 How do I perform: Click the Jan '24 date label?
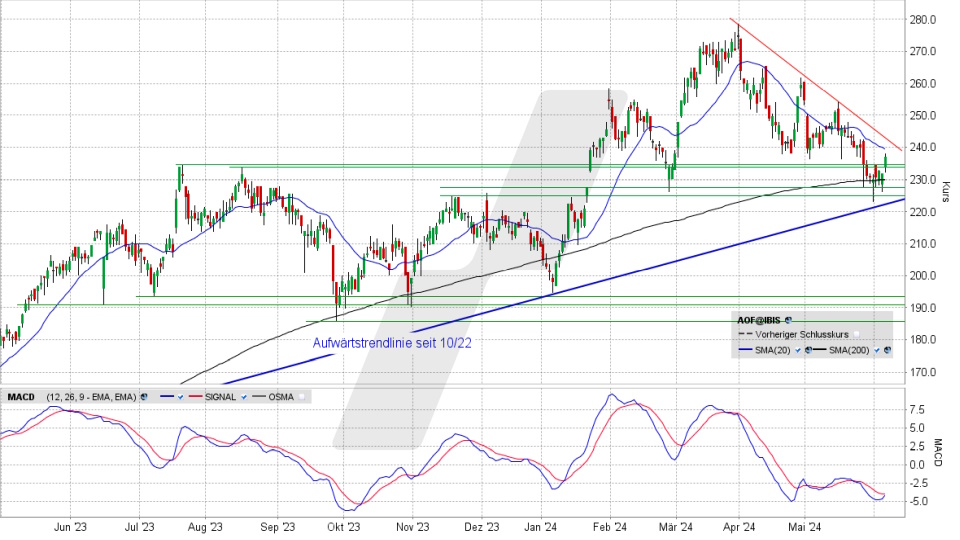coord(542,527)
